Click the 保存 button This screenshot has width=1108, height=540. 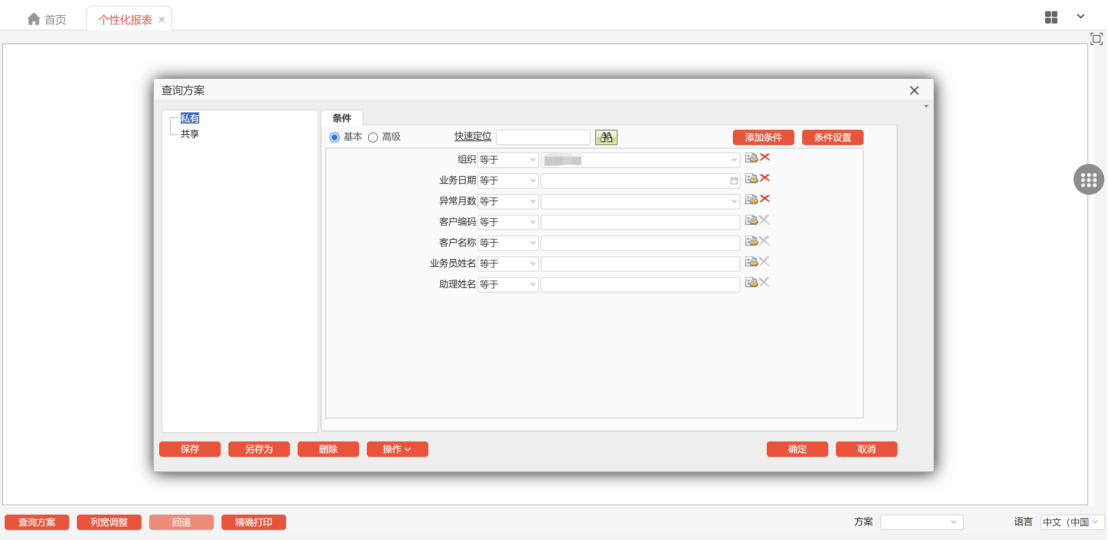point(189,450)
